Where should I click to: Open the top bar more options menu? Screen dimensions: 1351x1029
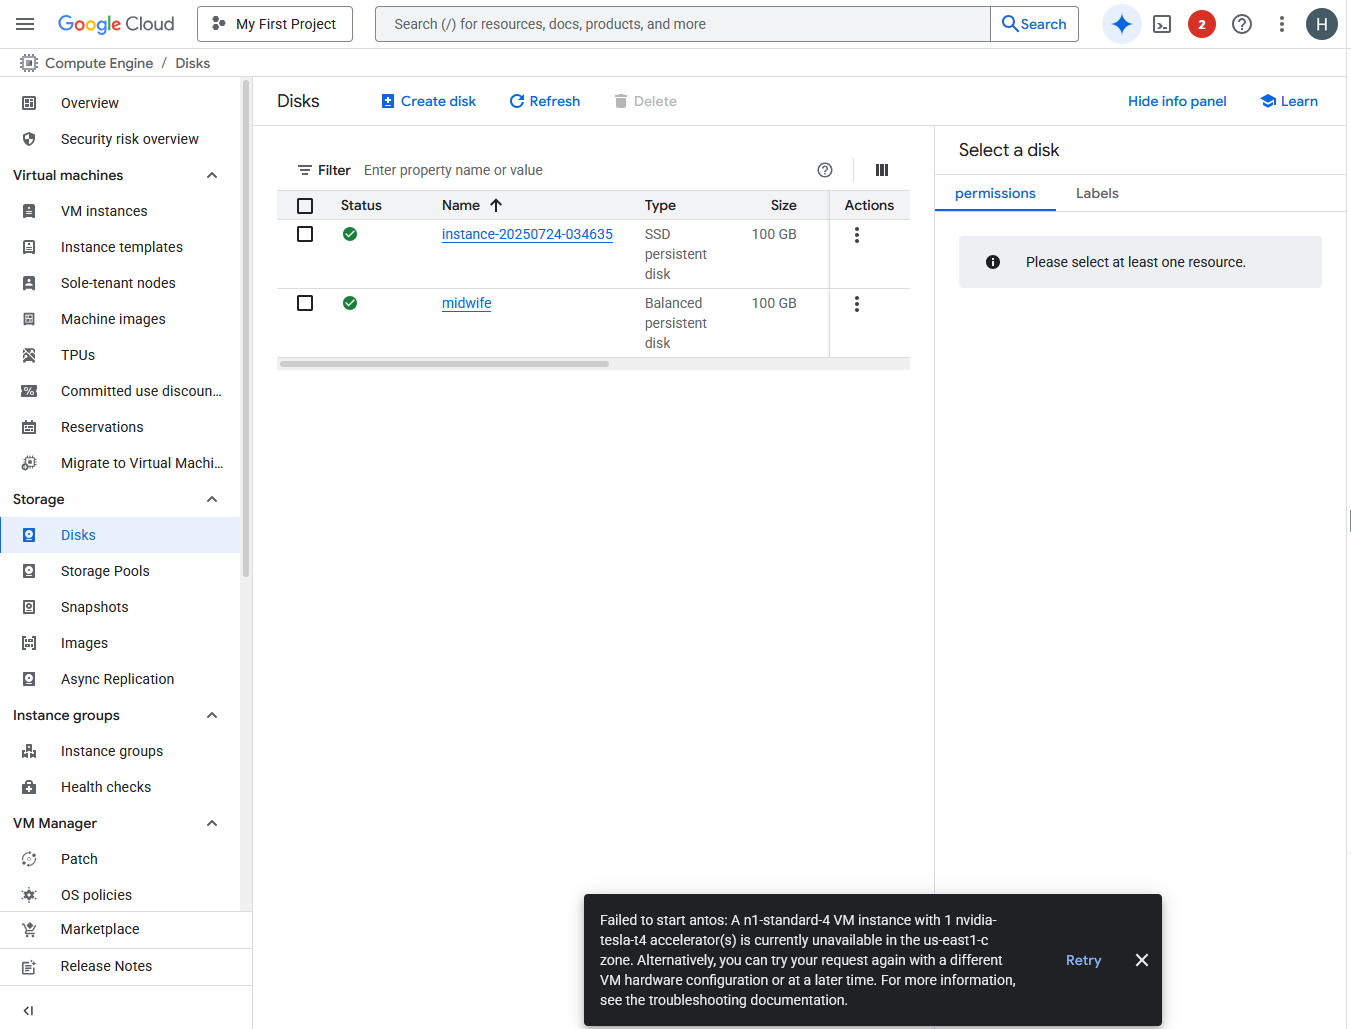1282,24
